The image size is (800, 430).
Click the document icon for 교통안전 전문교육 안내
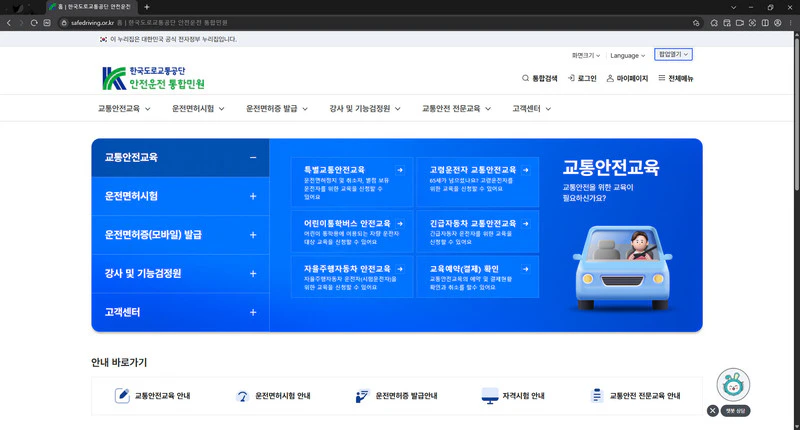pyautogui.click(x=596, y=395)
